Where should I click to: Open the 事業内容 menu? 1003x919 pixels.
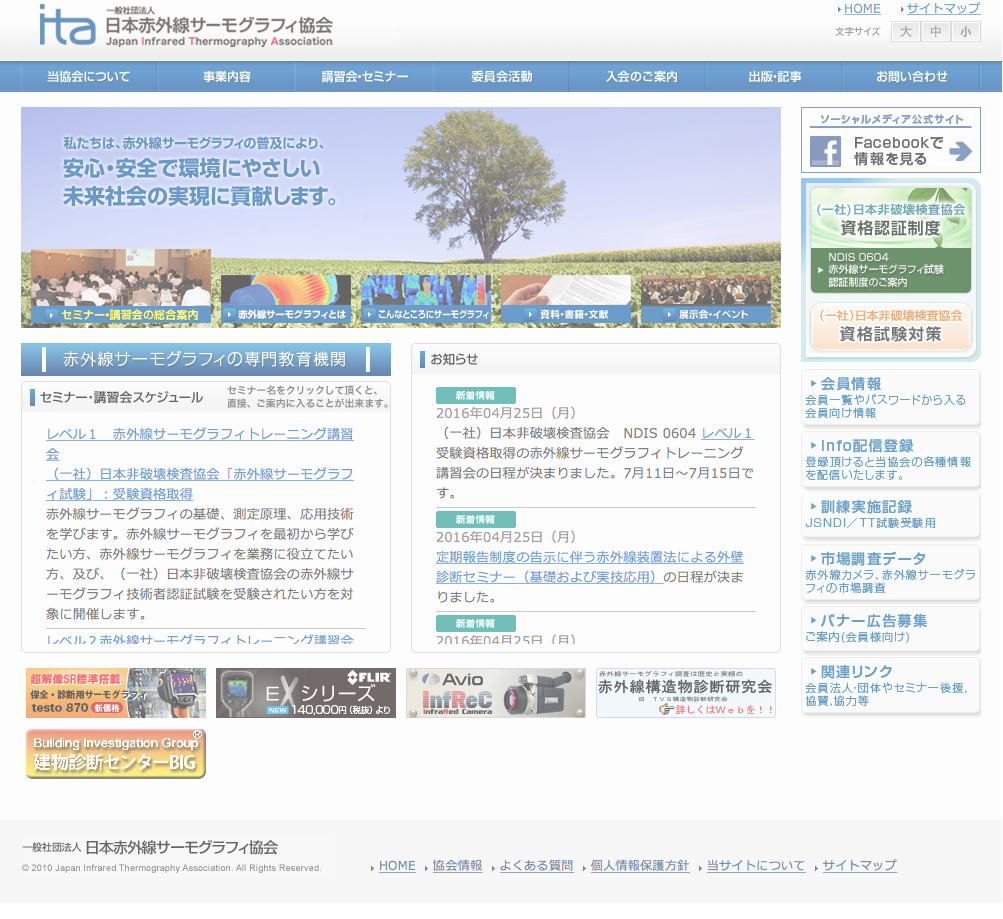(x=226, y=77)
